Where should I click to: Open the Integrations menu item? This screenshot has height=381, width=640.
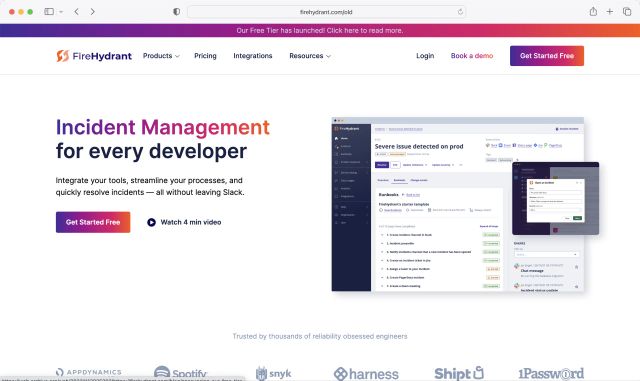click(x=253, y=56)
